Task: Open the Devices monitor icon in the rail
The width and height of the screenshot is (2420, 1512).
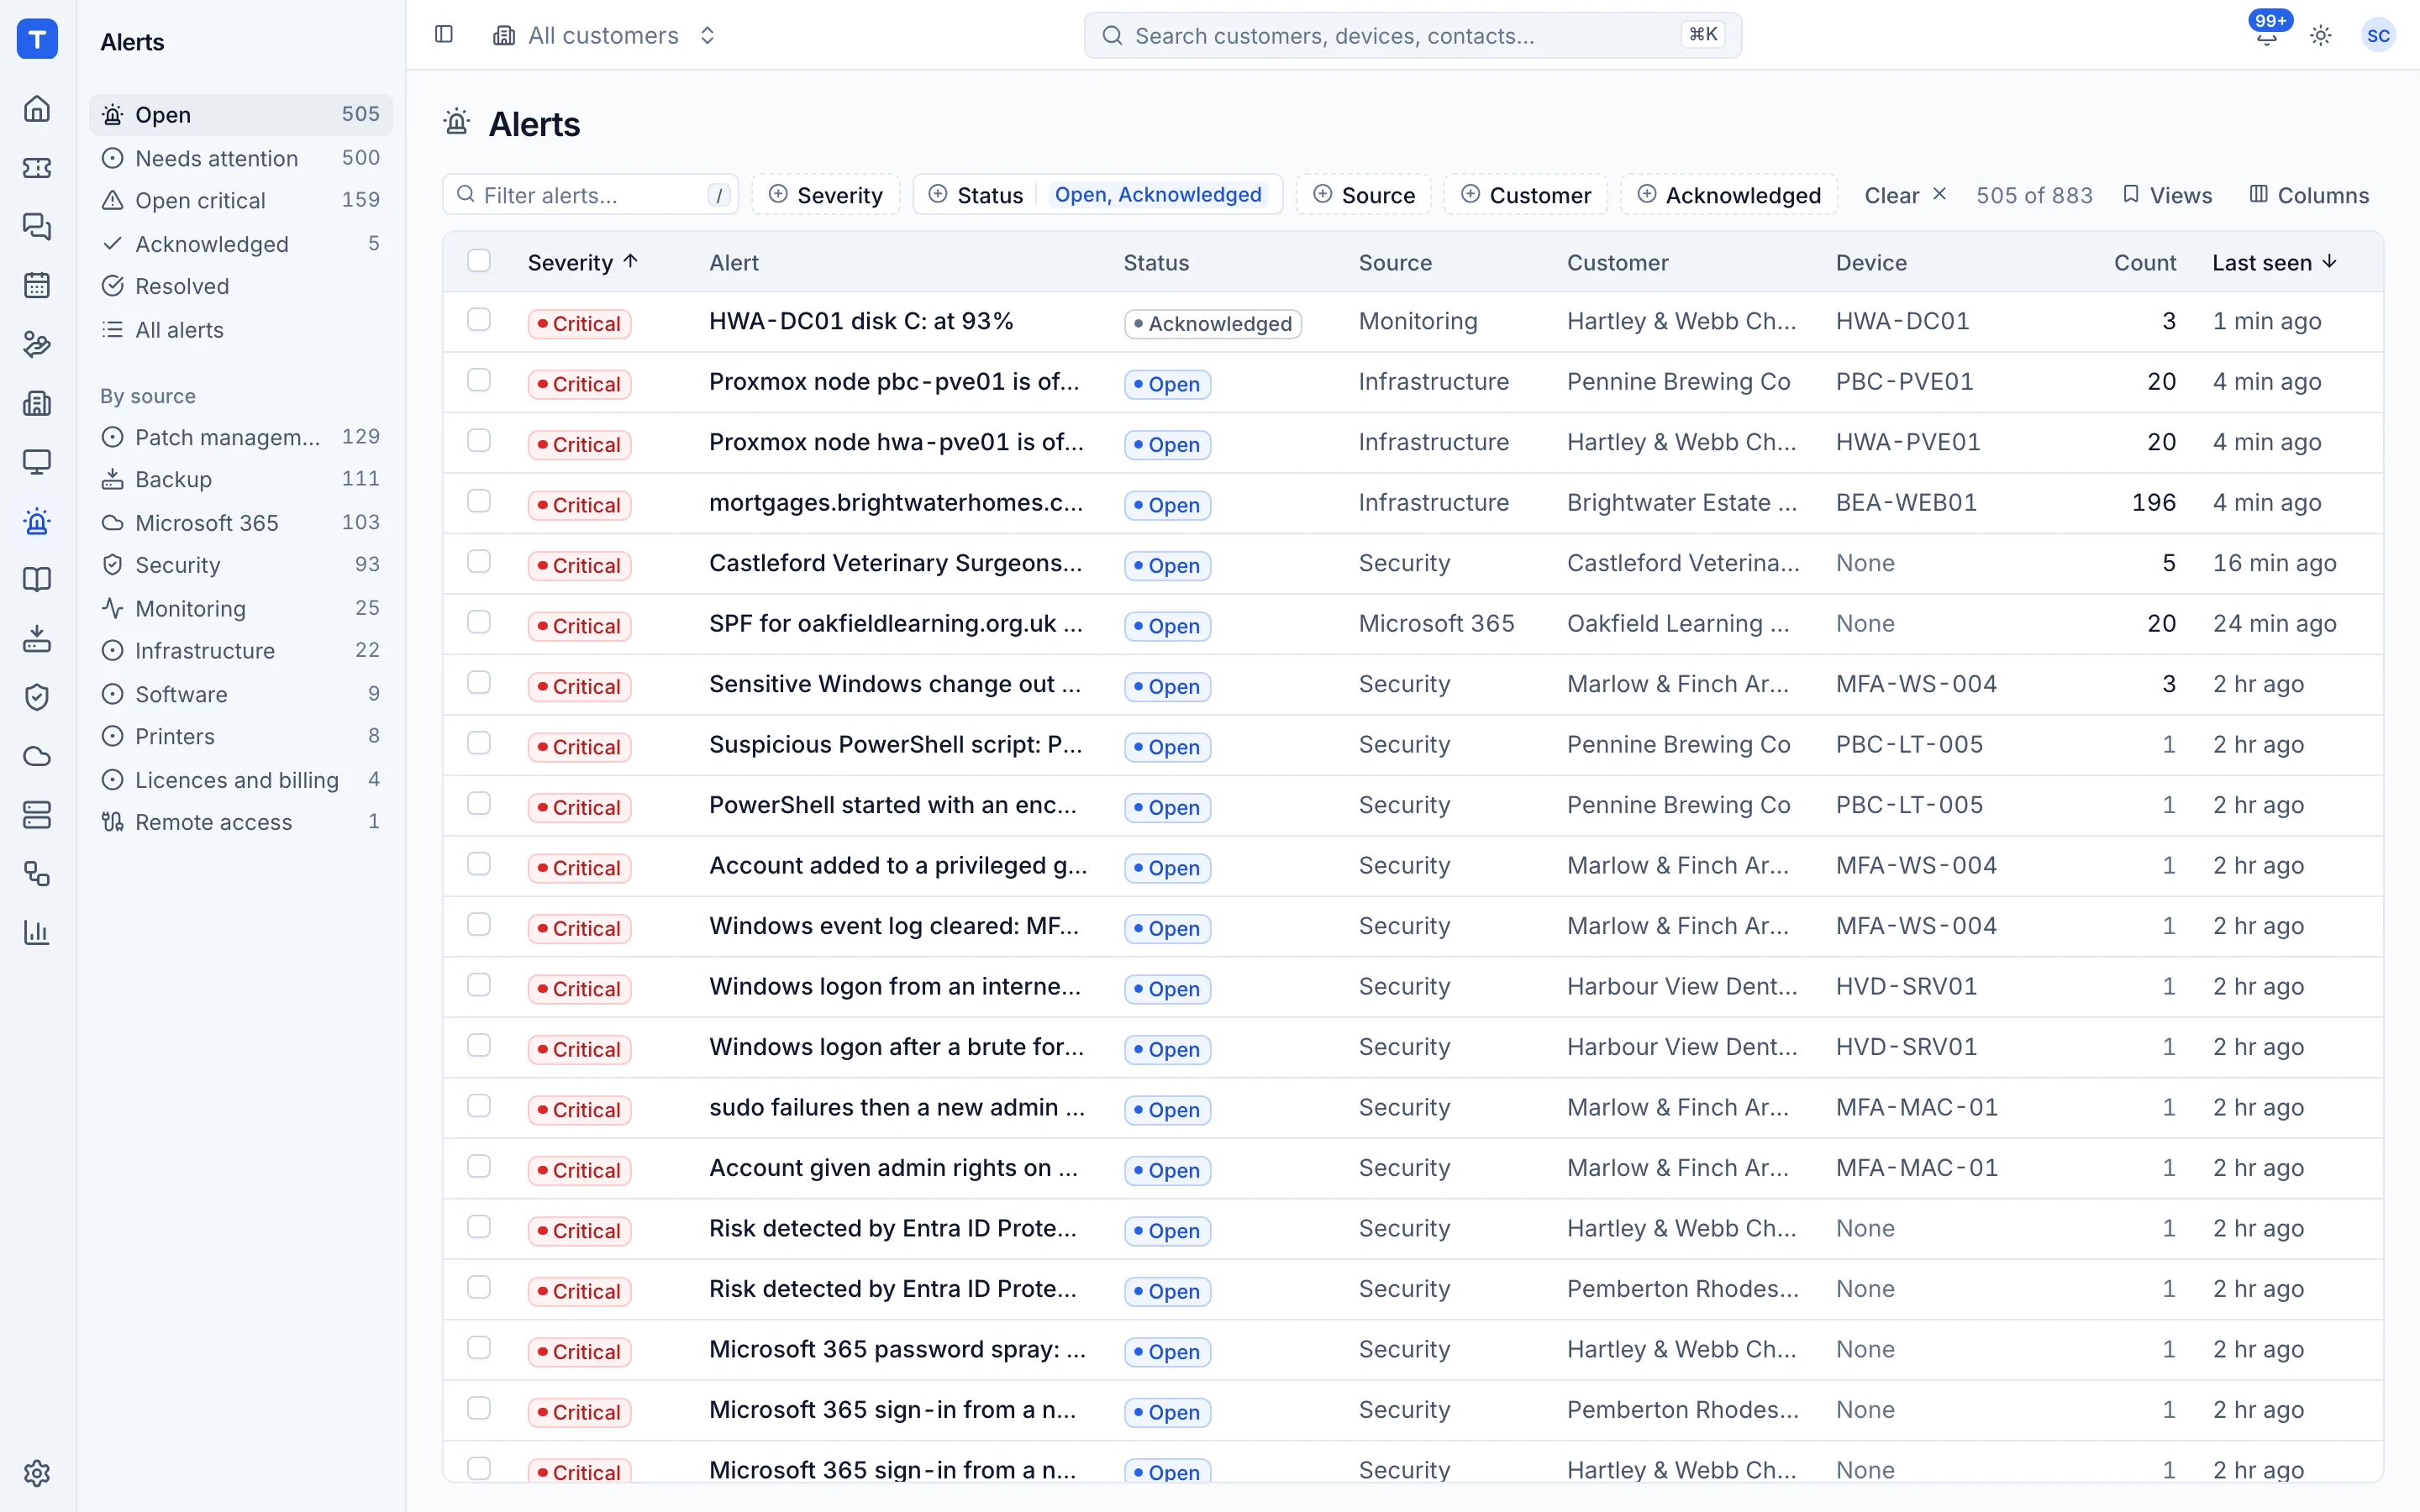Action: pos(37,461)
